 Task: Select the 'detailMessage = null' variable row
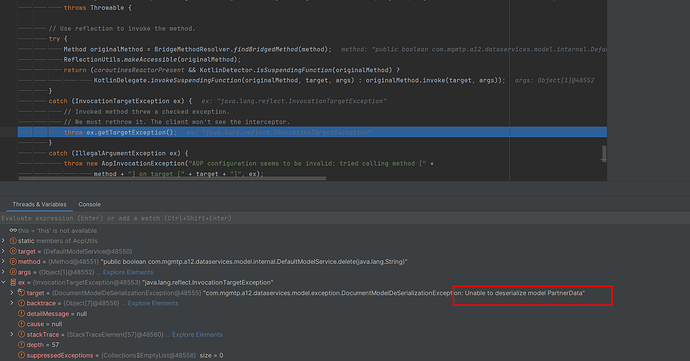pyautogui.click(x=345, y=313)
